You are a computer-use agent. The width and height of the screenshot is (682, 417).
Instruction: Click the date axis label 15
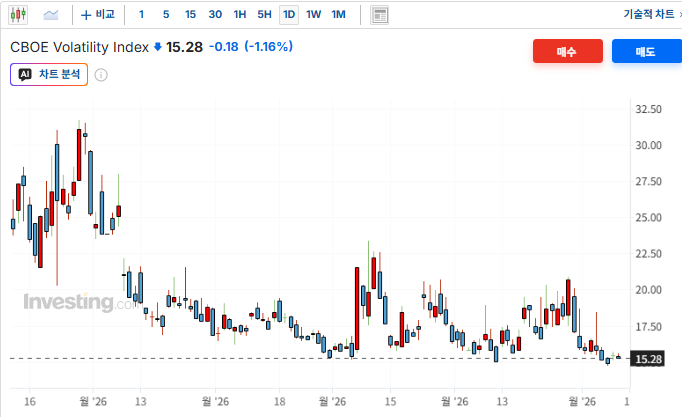coord(390,401)
